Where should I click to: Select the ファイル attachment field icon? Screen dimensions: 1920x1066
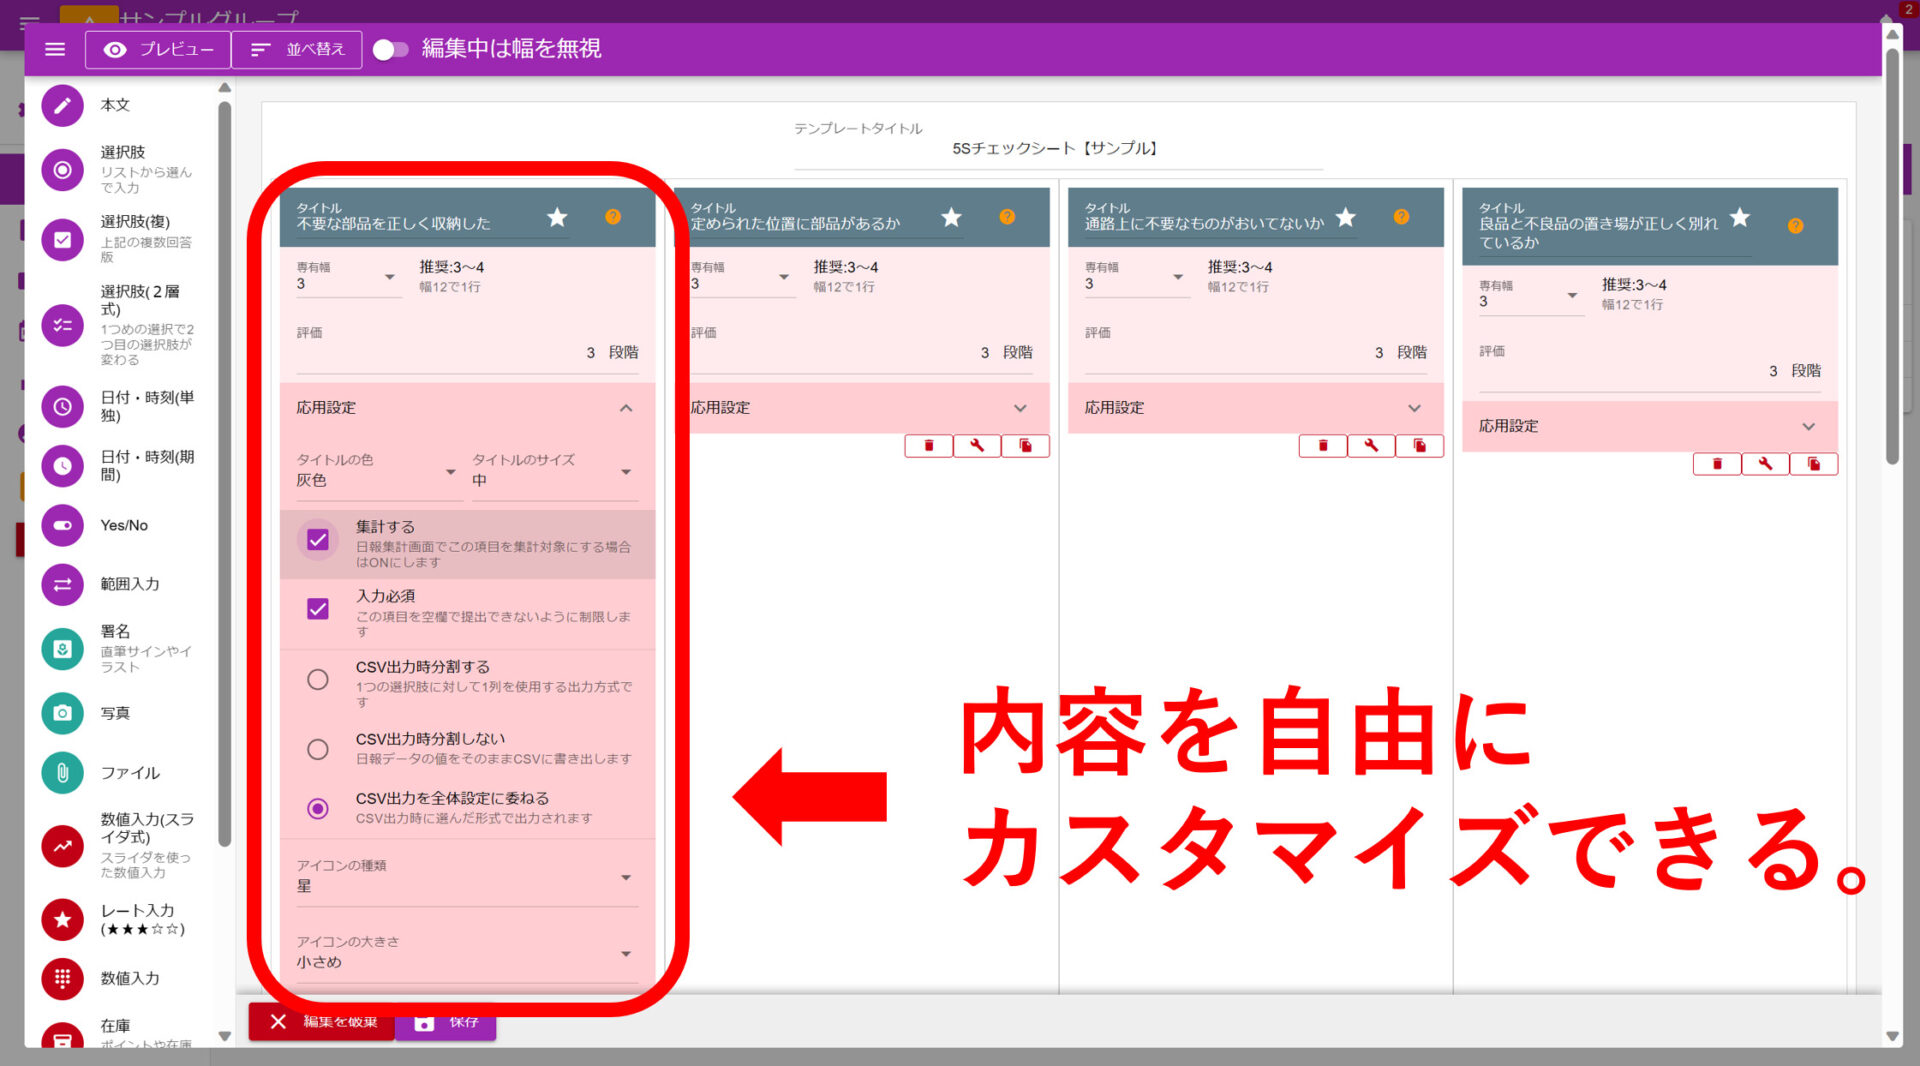pos(62,772)
